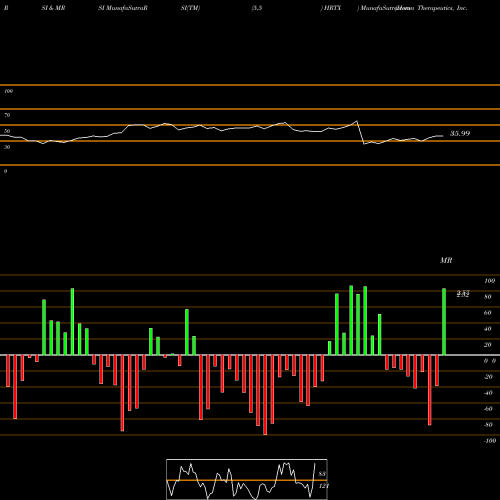Click the RSI 30 level axis label
Screen dimensions: 500x500
click(x=7, y=147)
